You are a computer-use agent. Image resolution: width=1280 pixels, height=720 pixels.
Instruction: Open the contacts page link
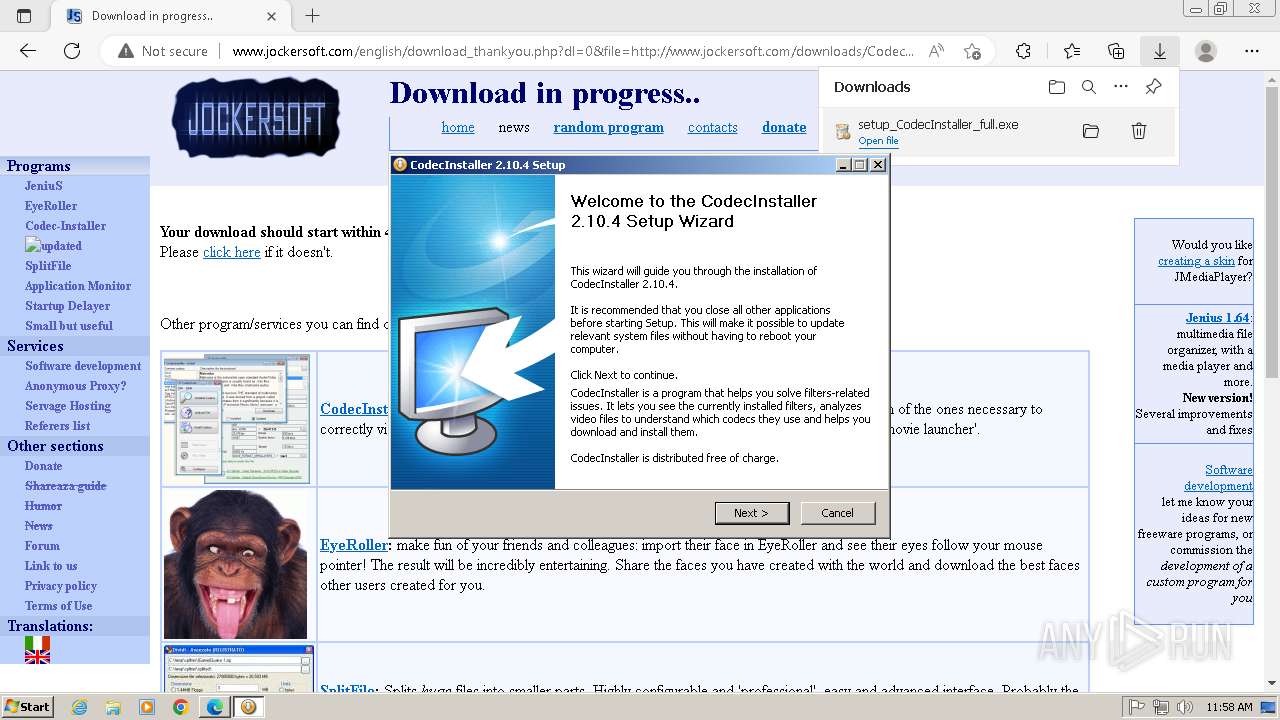(x=712, y=127)
